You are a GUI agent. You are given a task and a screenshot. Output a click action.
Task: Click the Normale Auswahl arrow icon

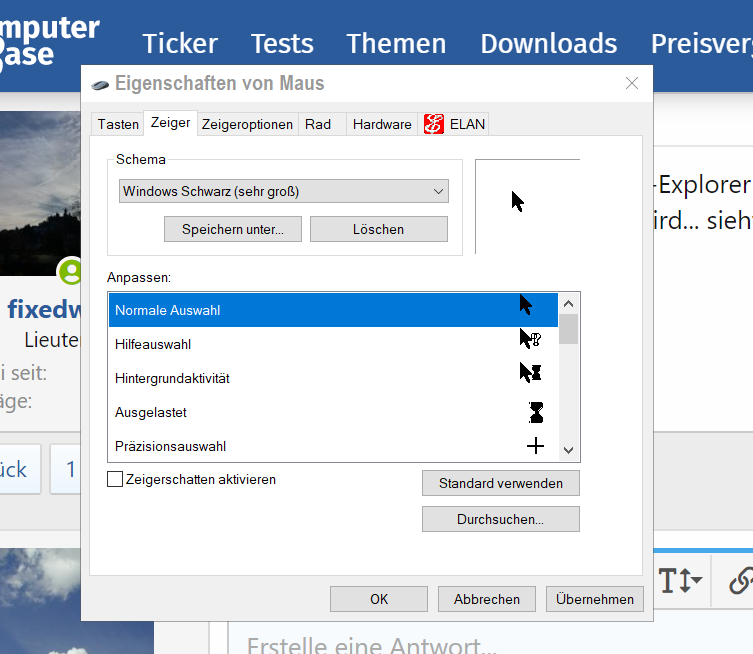click(526, 304)
